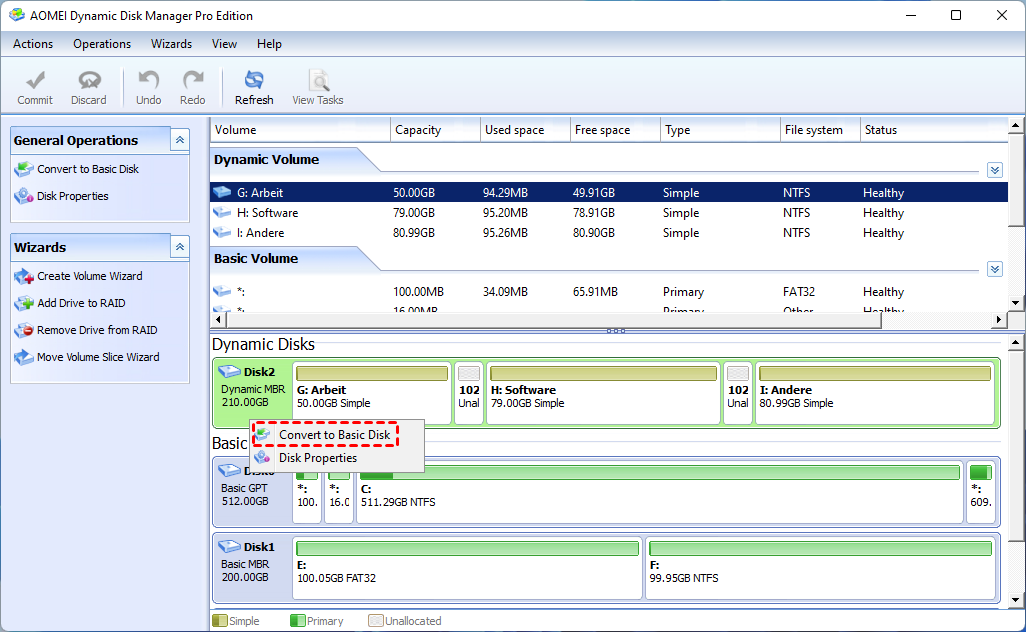The image size is (1026, 632).
Task: Choose Convert to Basic Disk in context menu
Action: (x=334, y=435)
